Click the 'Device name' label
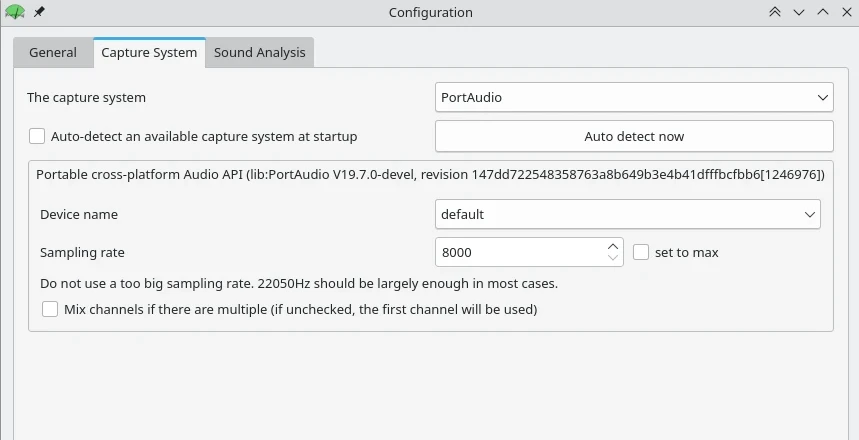This screenshot has height=440, width=859. [x=79, y=214]
